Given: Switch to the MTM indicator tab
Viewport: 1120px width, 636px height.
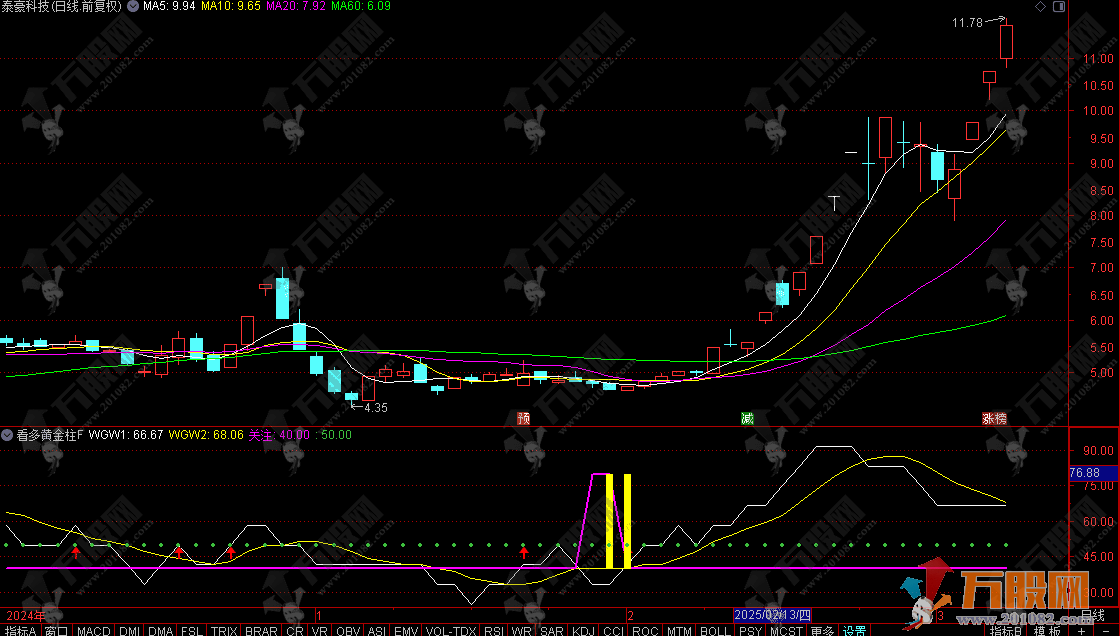Looking at the screenshot, I should (679, 630).
